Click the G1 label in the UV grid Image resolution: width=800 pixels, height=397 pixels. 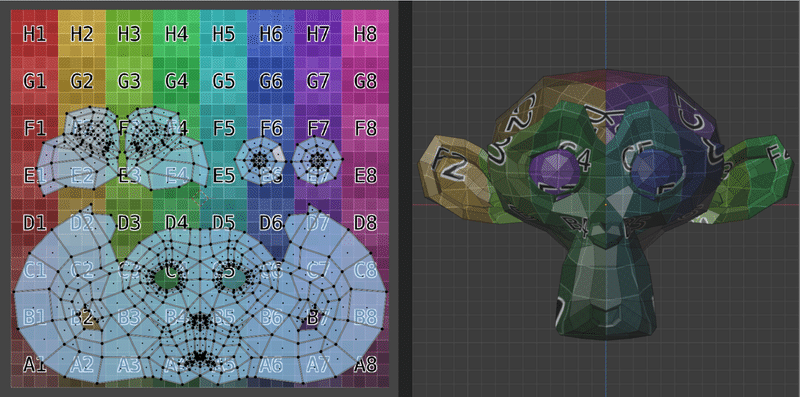coord(35,81)
